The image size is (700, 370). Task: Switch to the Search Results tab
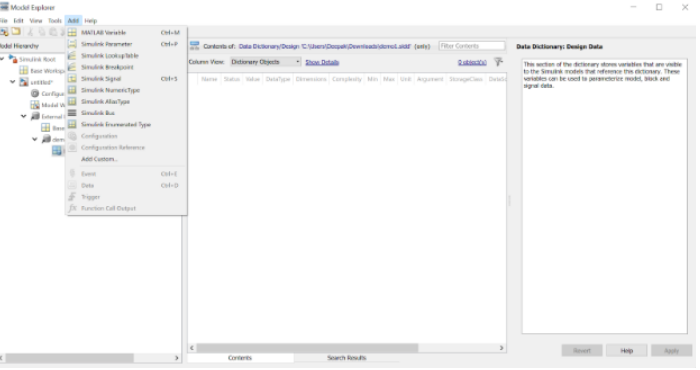click(346, 358)
